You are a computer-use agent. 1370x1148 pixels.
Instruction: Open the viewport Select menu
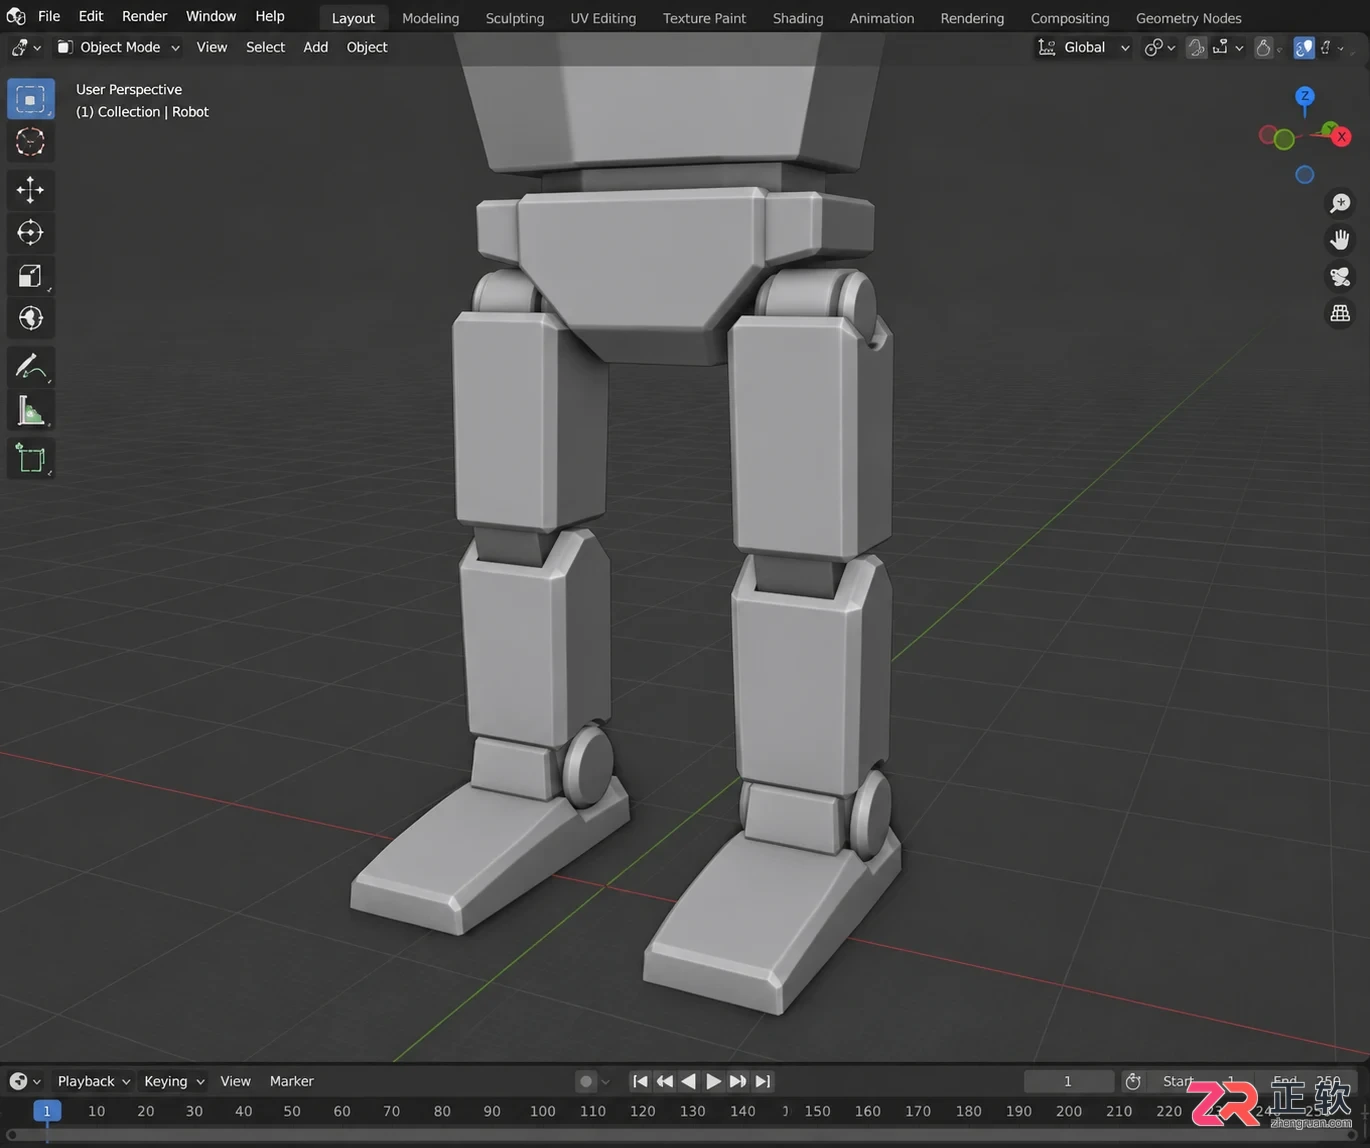point(265,47)
